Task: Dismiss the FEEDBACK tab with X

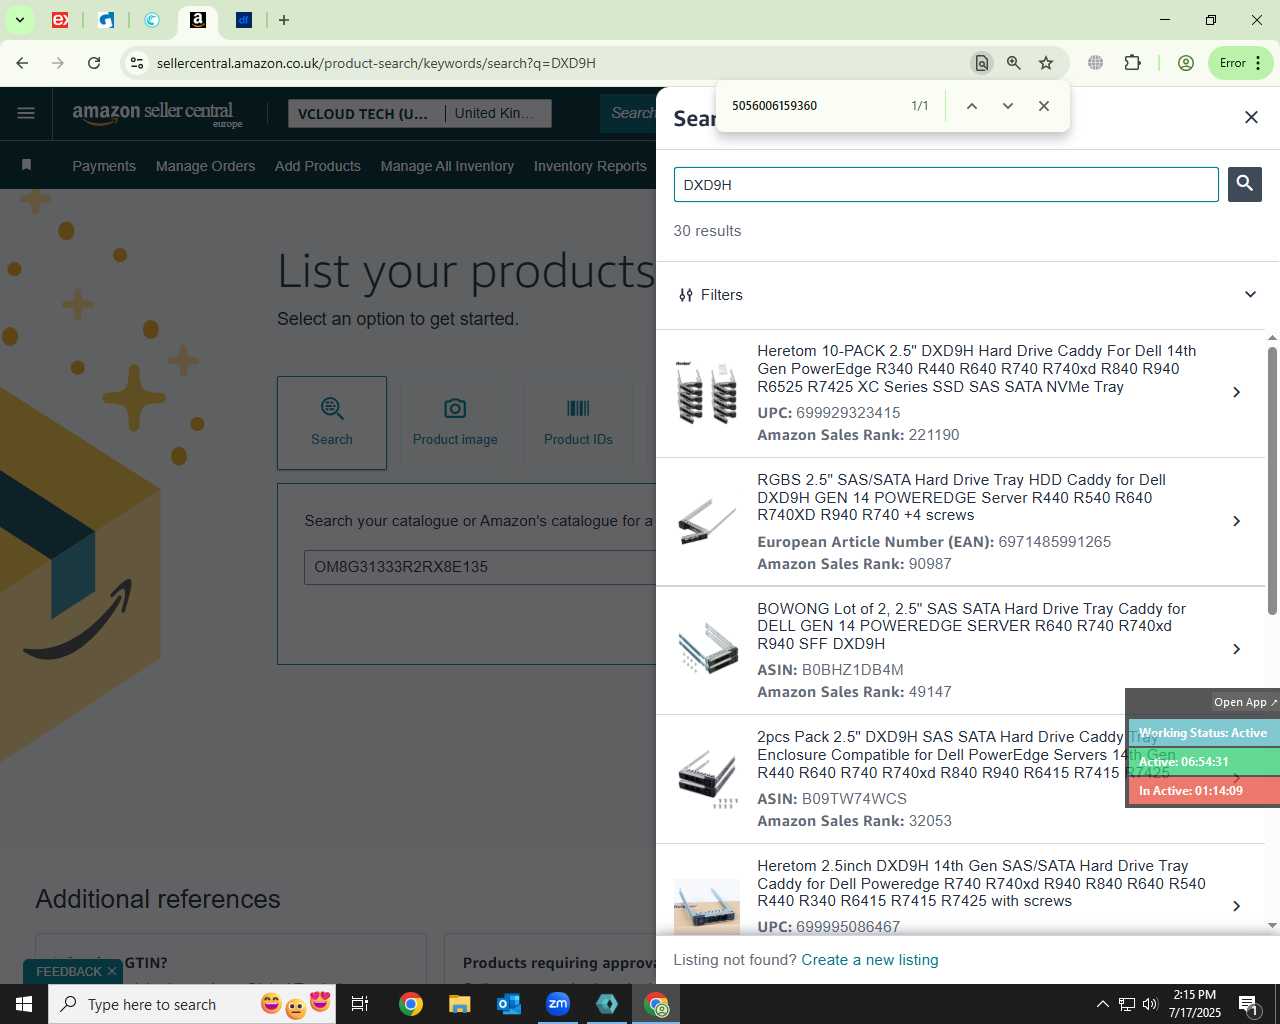Action: 112,971
